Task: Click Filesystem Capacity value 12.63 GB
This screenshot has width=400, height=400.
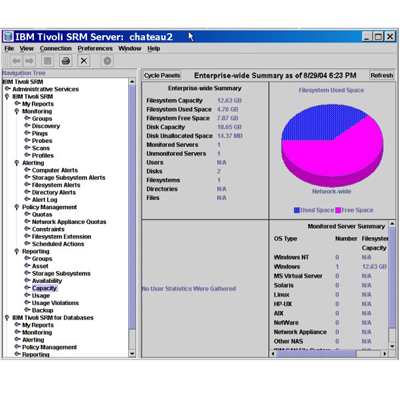Action: [229, 100]
